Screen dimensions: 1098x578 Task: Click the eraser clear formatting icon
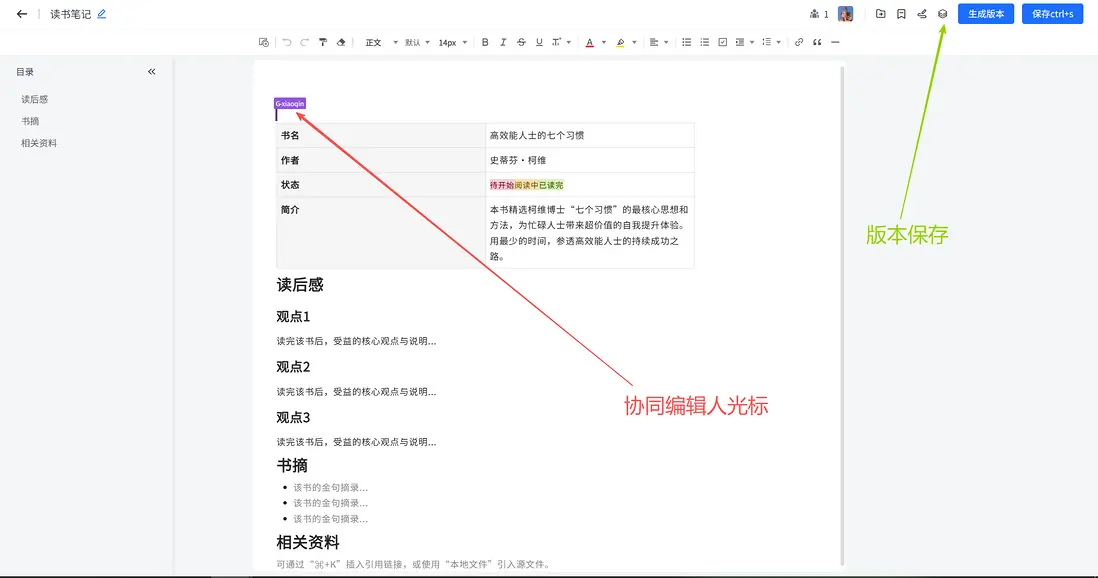click(x=342, y=43)
